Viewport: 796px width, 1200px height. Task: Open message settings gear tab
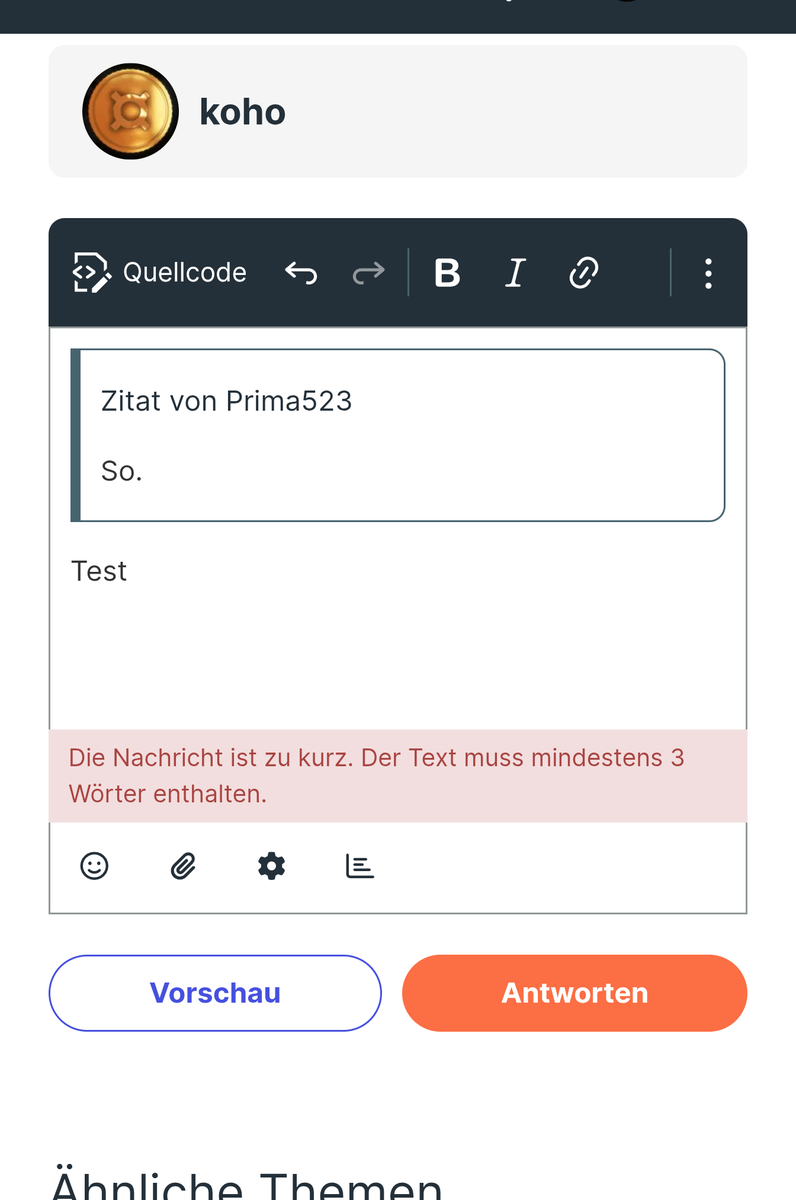271,866
